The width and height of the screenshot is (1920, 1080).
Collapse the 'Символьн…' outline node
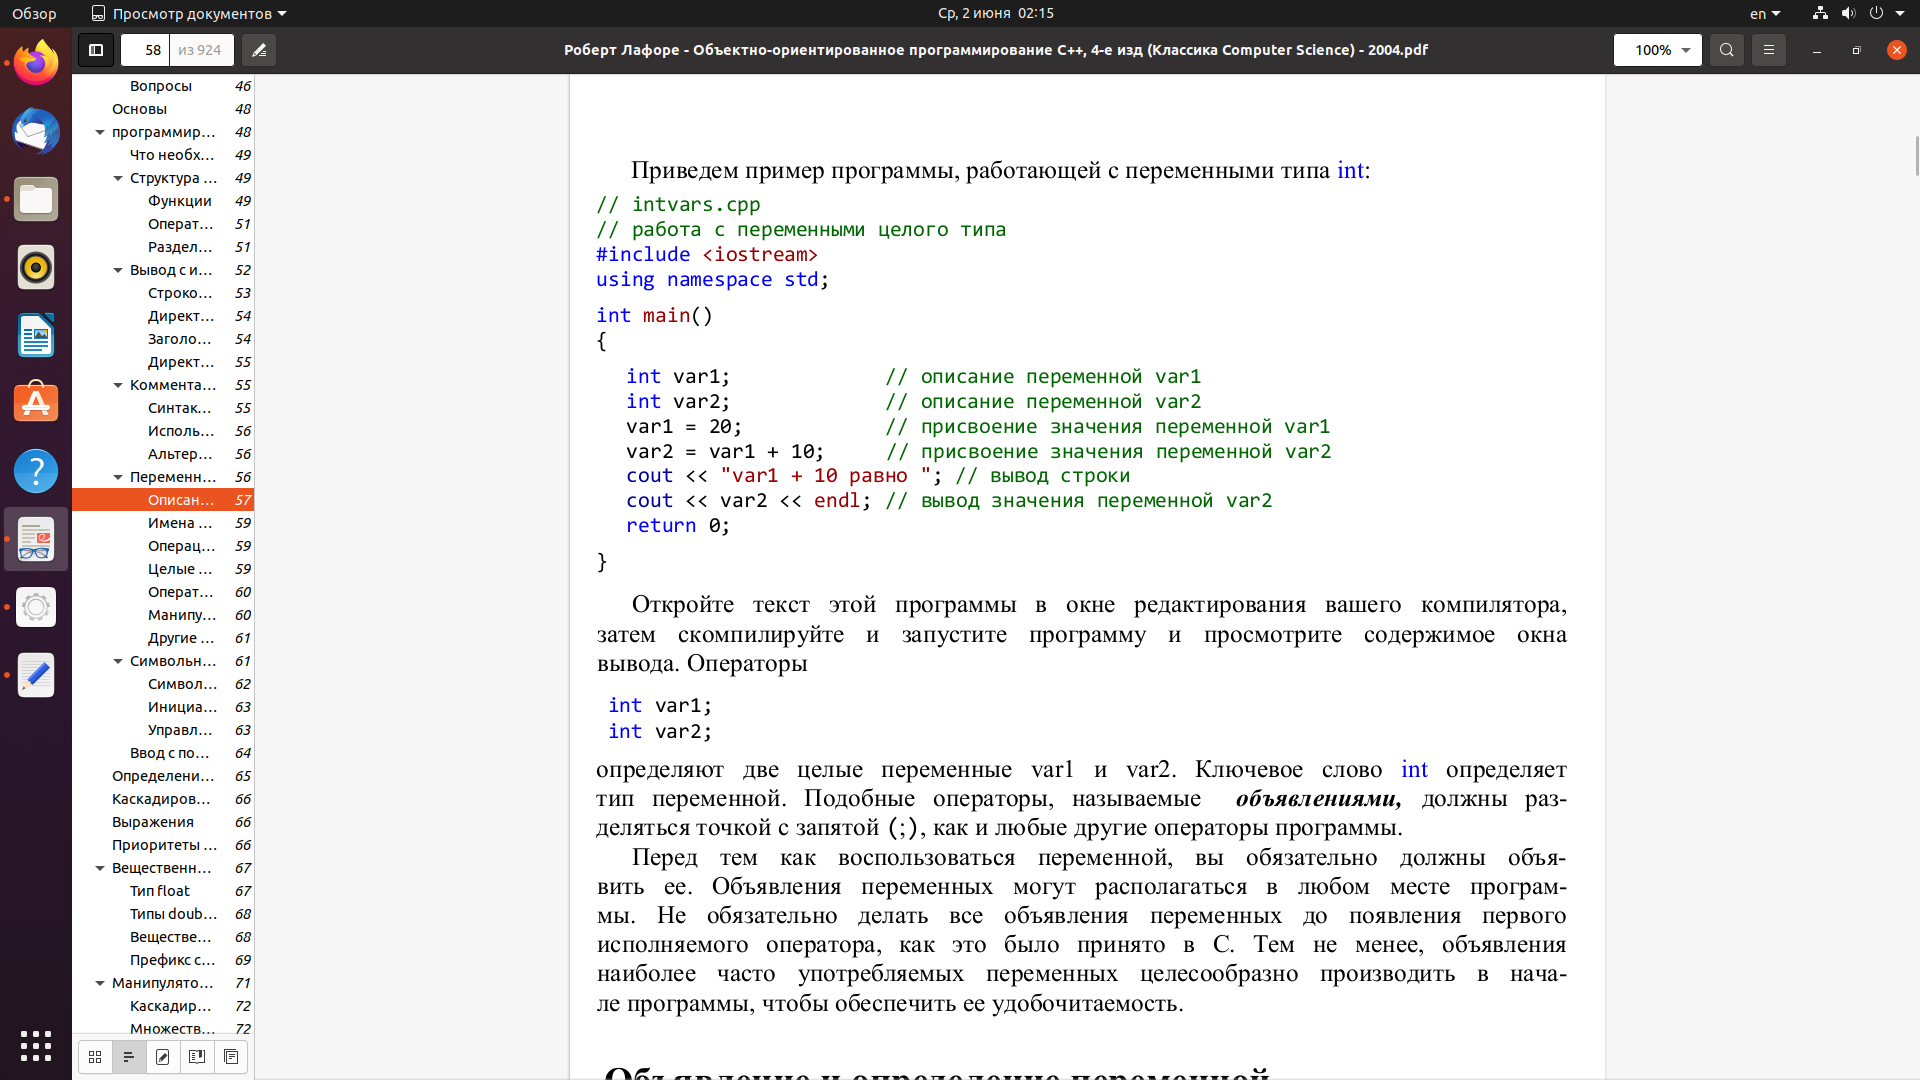click(118, 661)
